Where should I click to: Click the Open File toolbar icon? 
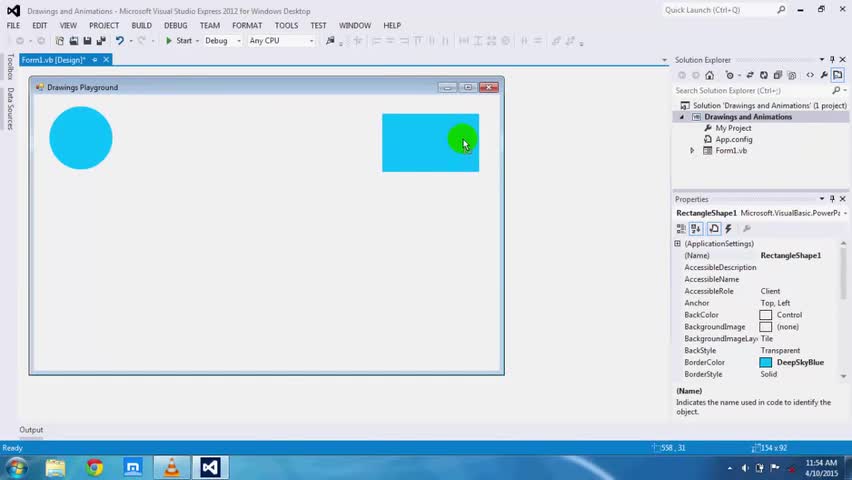73,41
